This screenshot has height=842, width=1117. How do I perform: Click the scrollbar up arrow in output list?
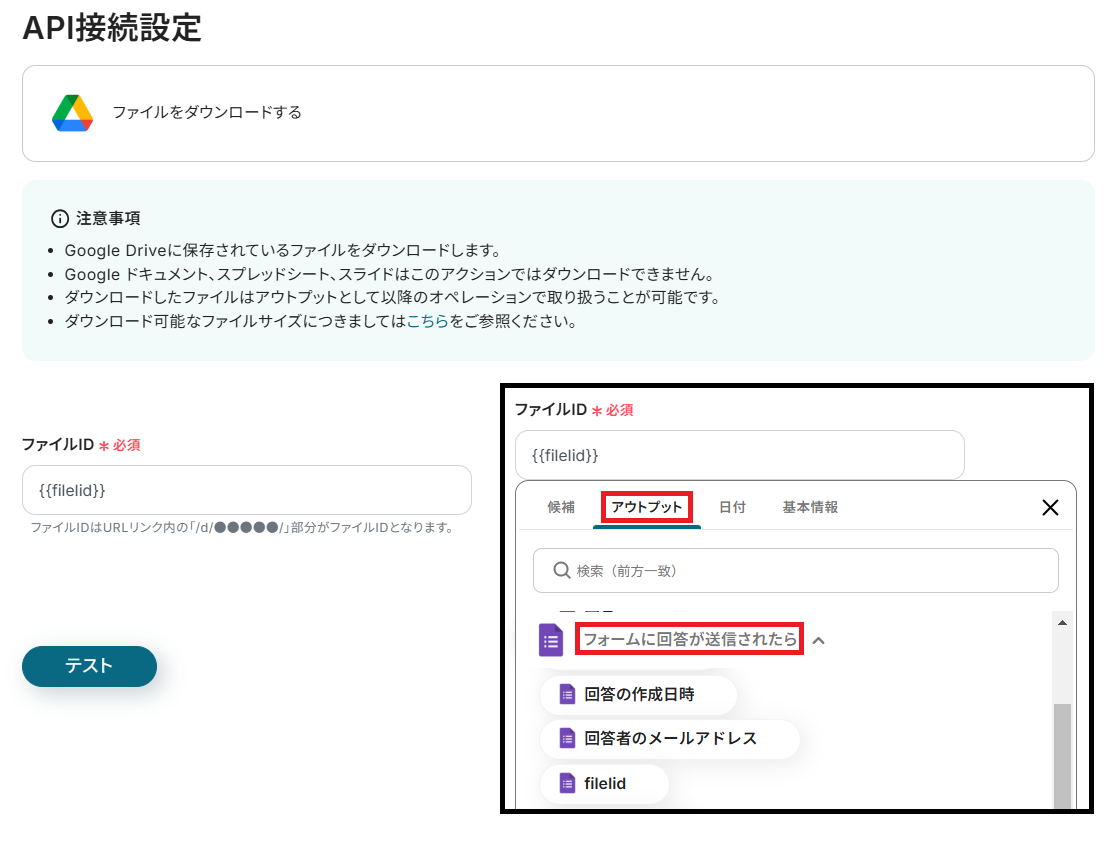click(1062, 623)
